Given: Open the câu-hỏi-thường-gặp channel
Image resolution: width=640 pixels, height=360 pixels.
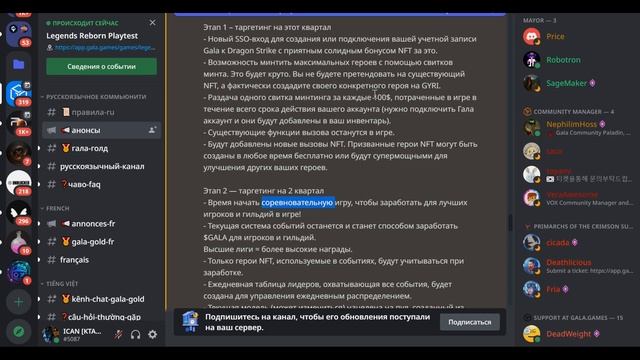Looking at the screenshot, I should (x=101, y=317).
